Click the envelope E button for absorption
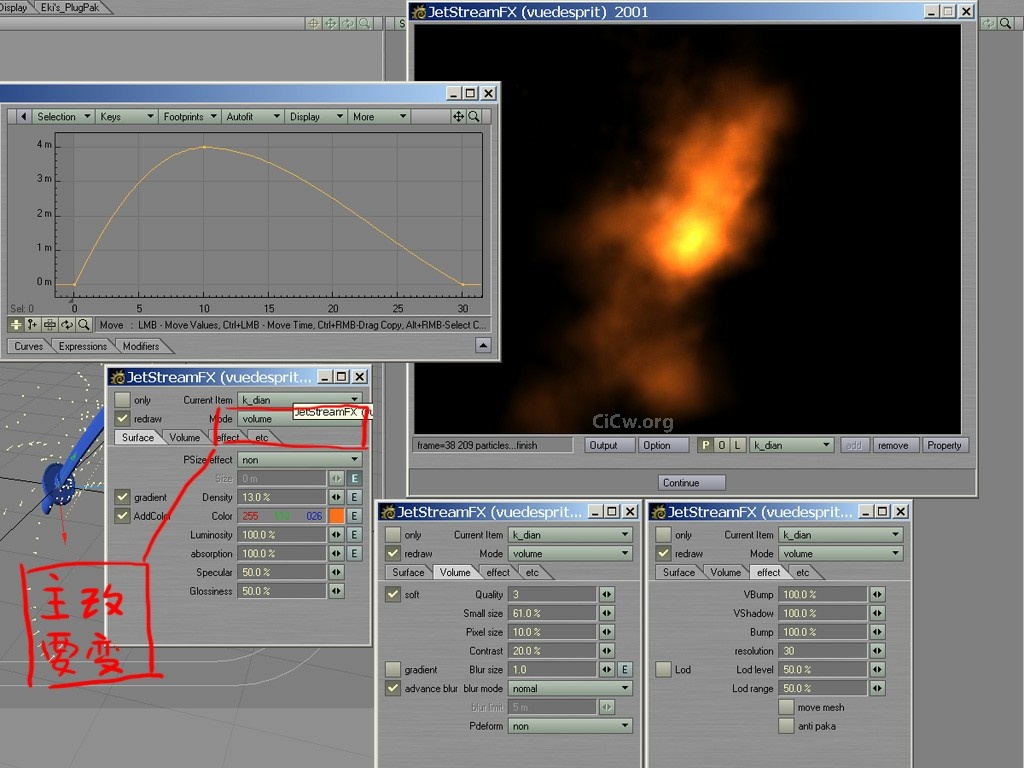The image size is (1024, 768). click(x=354, y=554)
